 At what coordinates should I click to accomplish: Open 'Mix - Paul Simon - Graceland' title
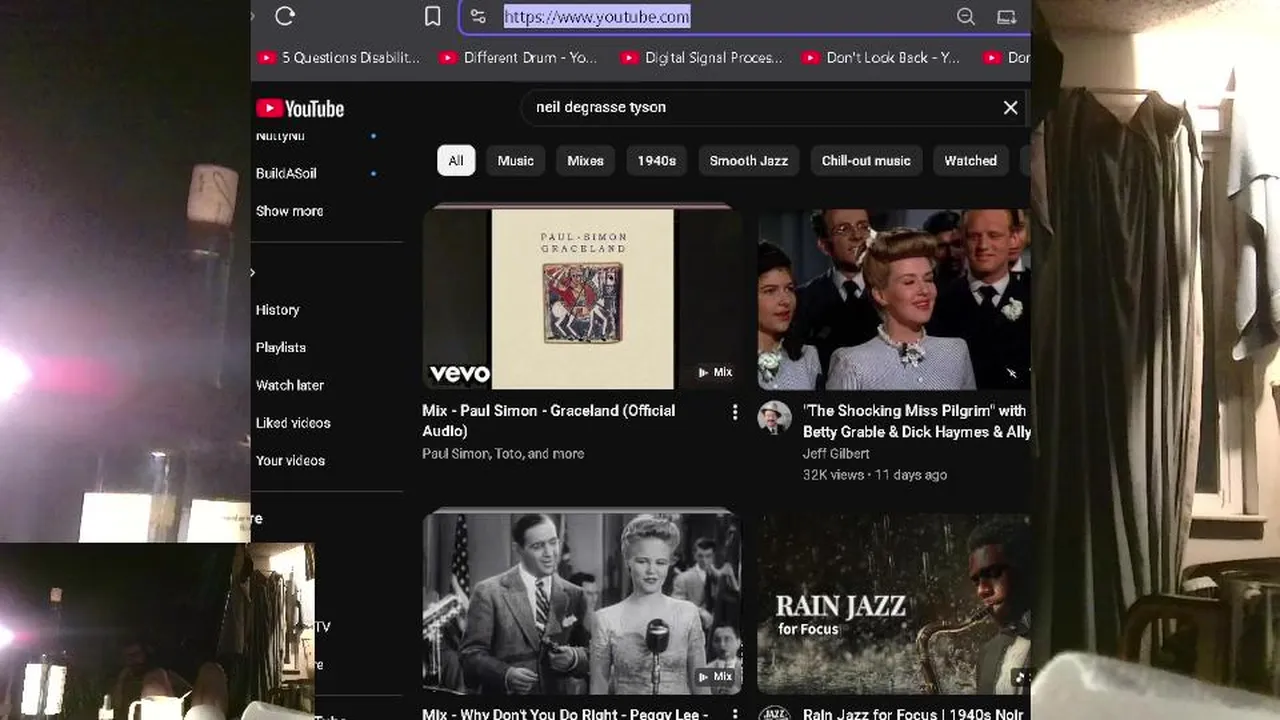coord(549,421)
